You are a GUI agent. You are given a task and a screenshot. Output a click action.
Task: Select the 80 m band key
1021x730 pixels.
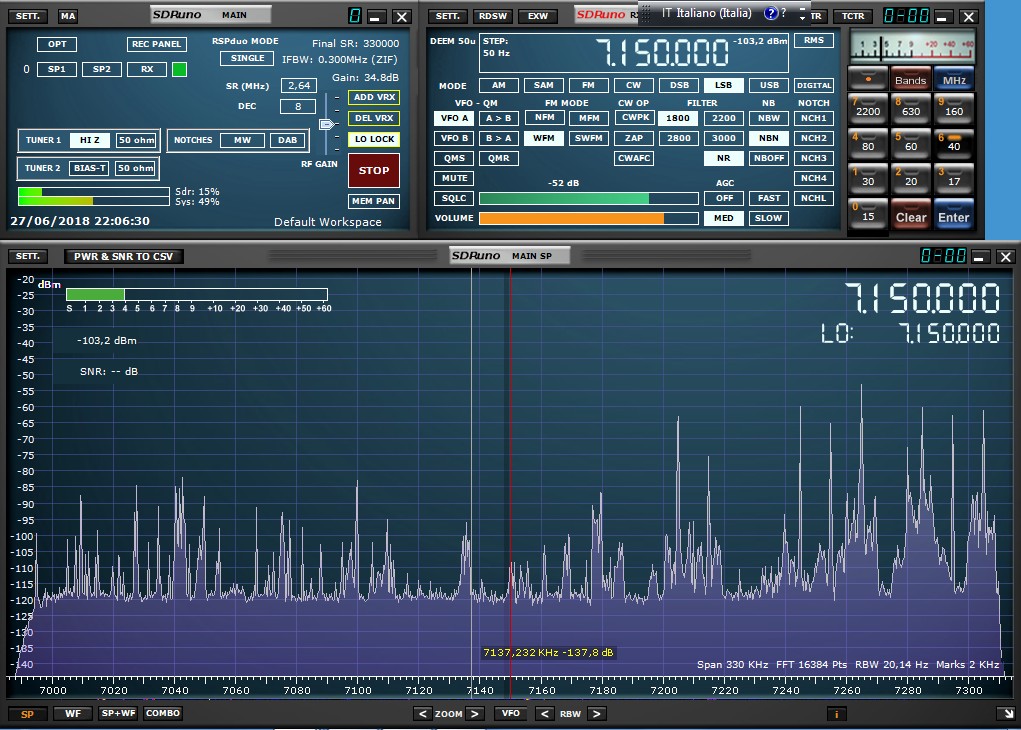pos(868,145)
